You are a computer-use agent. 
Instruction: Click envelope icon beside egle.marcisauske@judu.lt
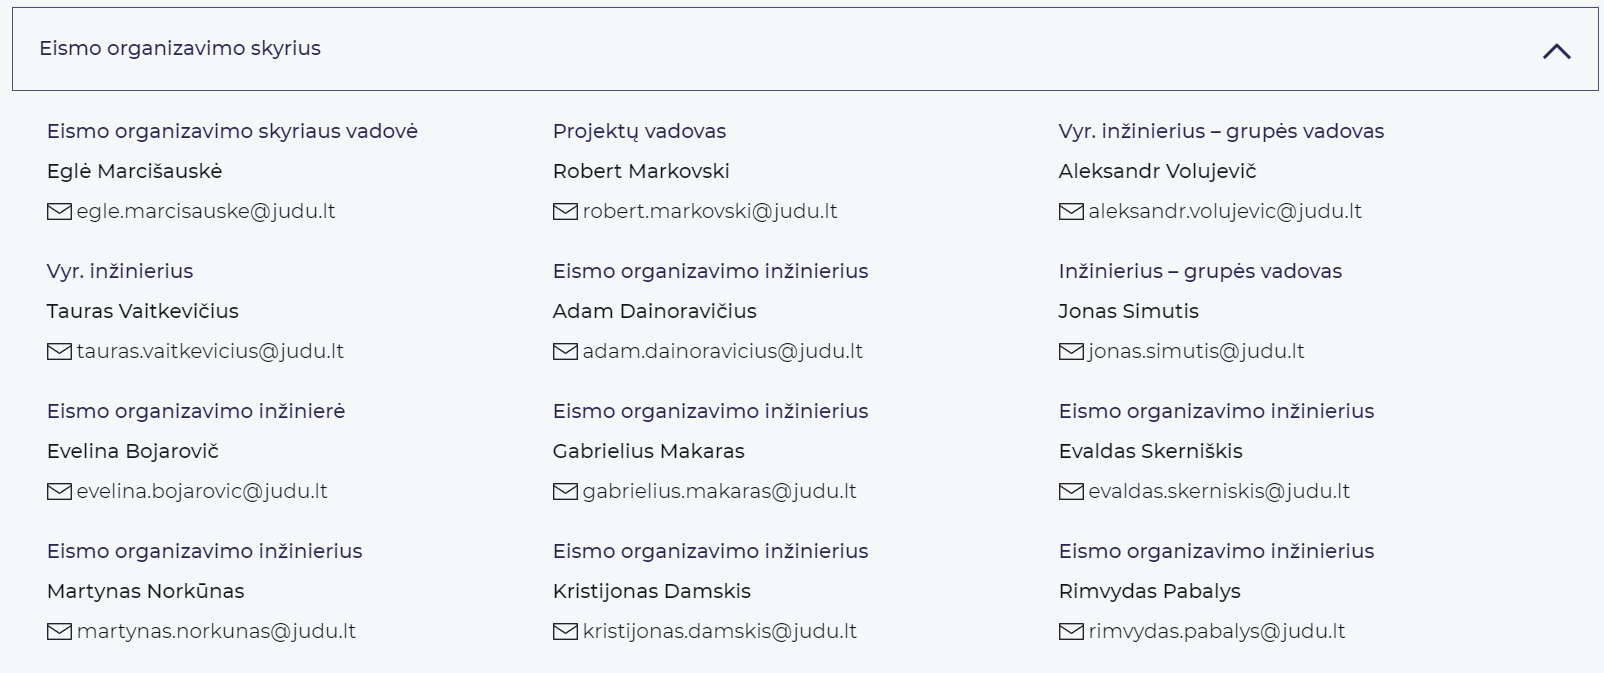pos(59,212)
